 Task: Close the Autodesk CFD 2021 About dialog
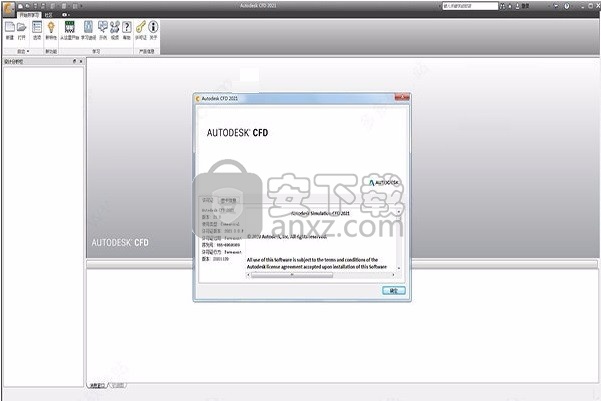pos(402,98)
